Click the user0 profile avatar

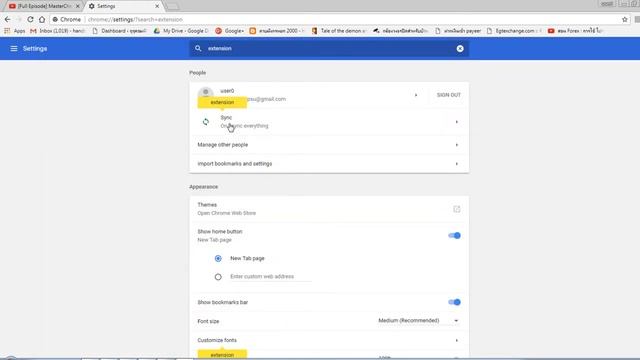click(206, 93)
